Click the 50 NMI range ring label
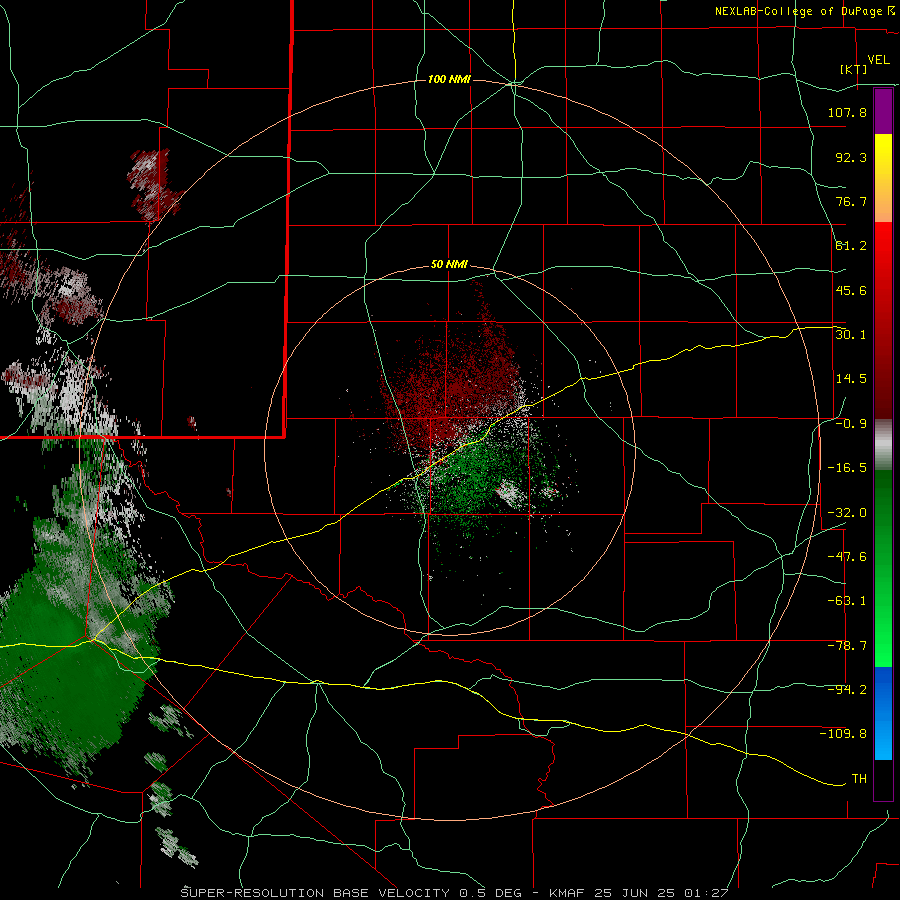This screenshot has width=900, height=900. [449, 264]
